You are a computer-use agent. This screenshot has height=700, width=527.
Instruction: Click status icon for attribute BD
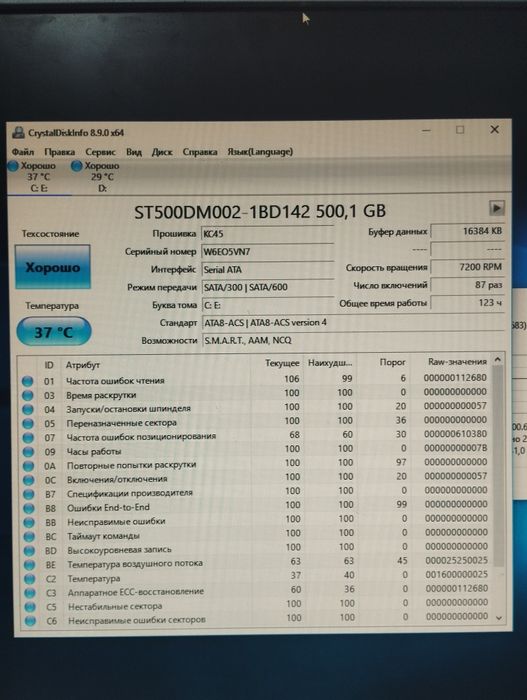29,551
